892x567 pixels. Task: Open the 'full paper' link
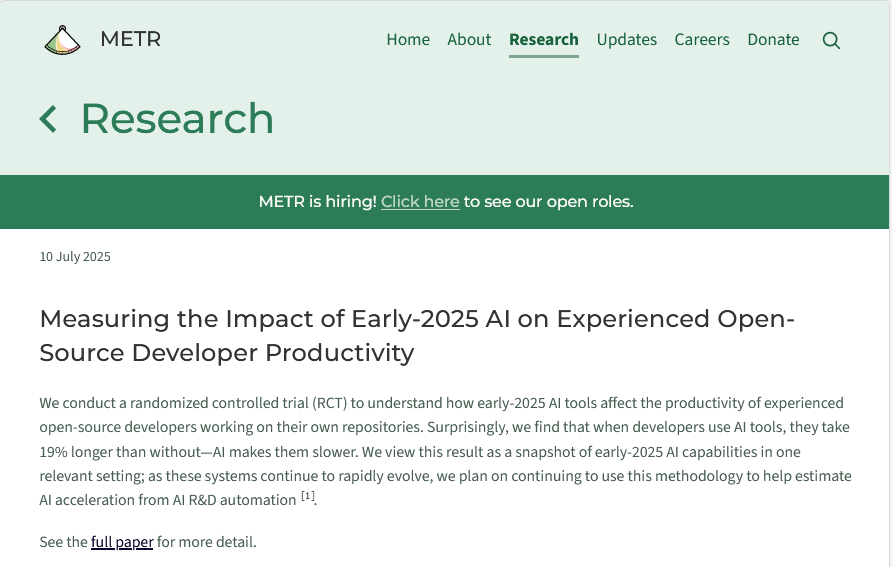click(x=122, y=542)
